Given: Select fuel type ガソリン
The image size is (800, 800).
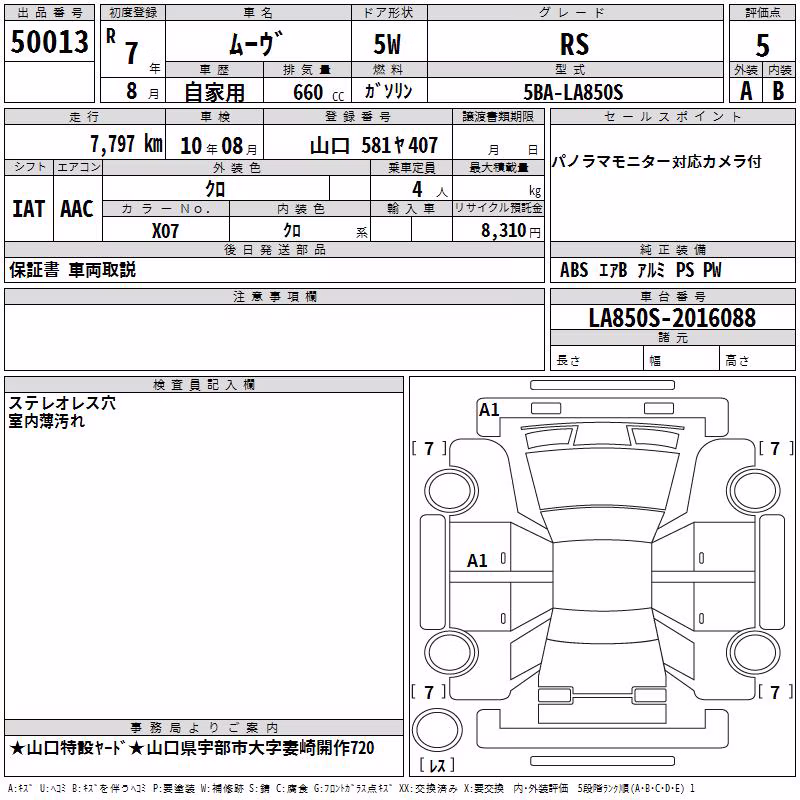Looking at the screenshot, I should [x=388, y=91].
